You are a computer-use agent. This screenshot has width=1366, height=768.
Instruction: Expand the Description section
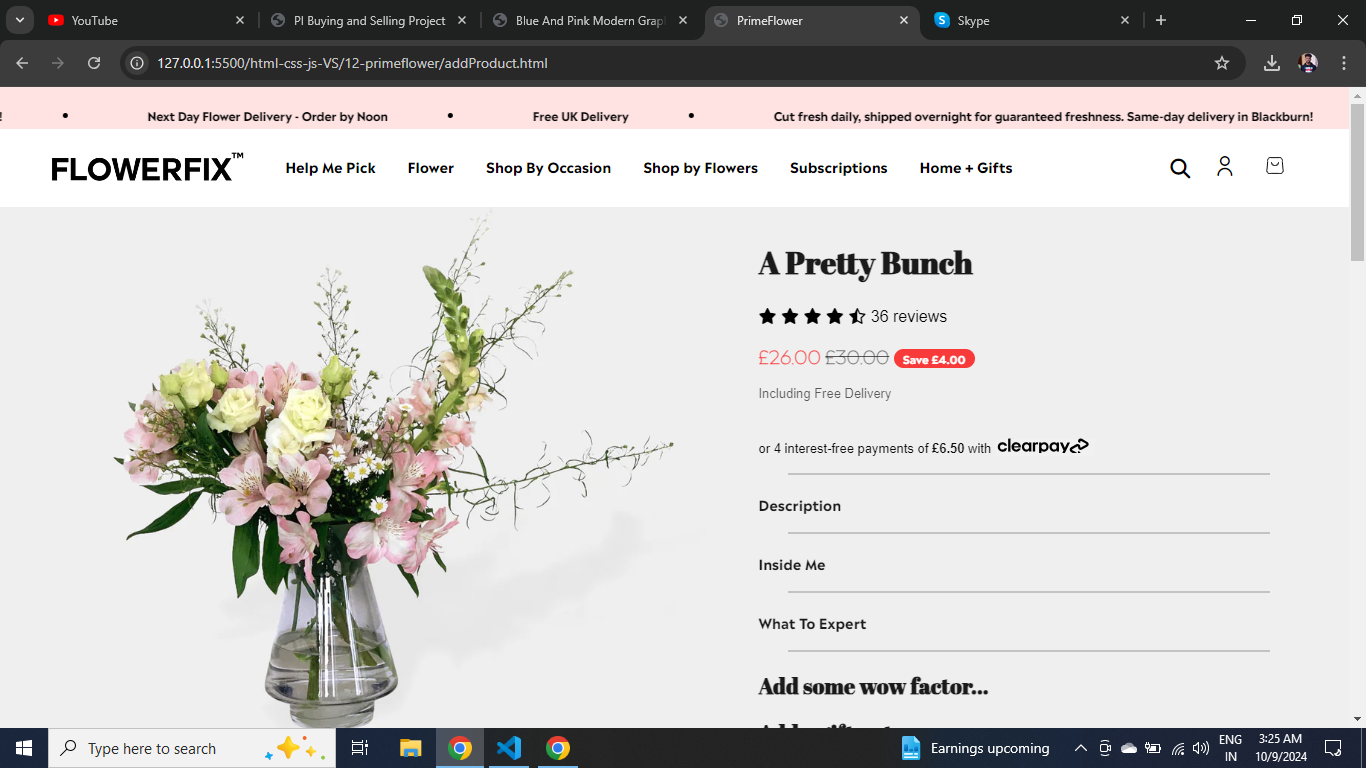coord(1014,506)
